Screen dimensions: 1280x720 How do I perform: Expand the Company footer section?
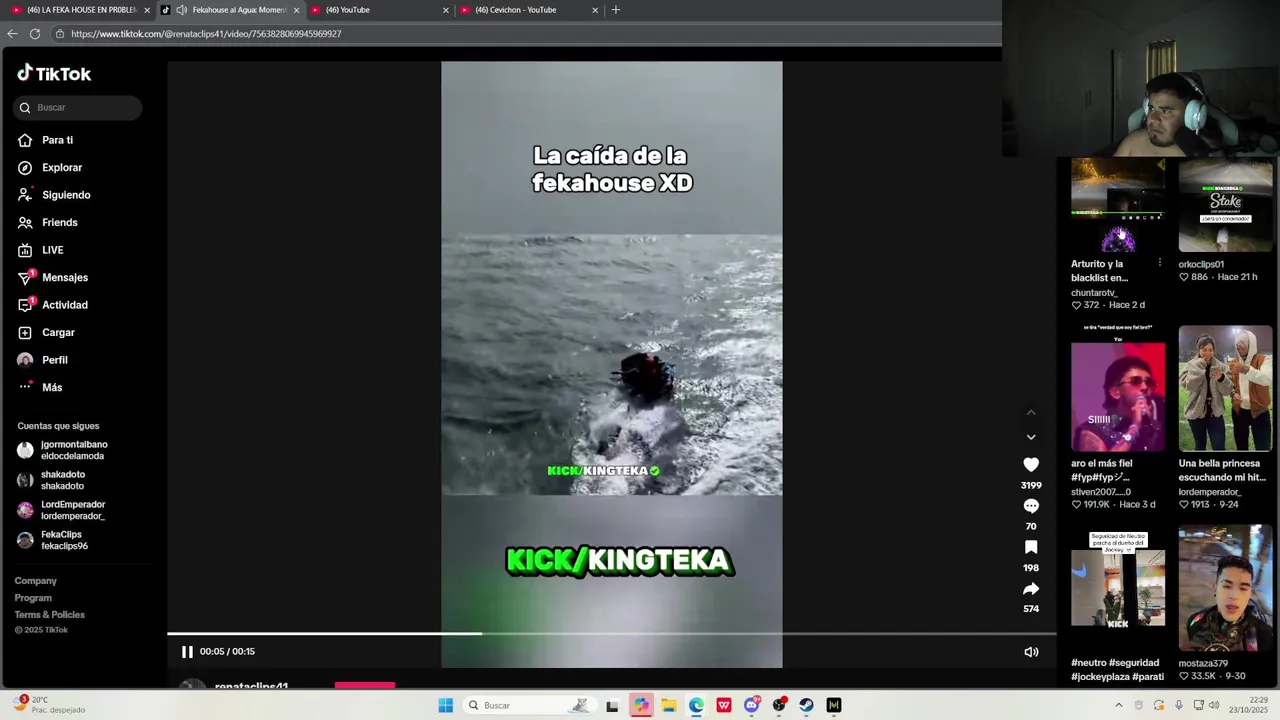pyautogui.click(x=35, y=581)
